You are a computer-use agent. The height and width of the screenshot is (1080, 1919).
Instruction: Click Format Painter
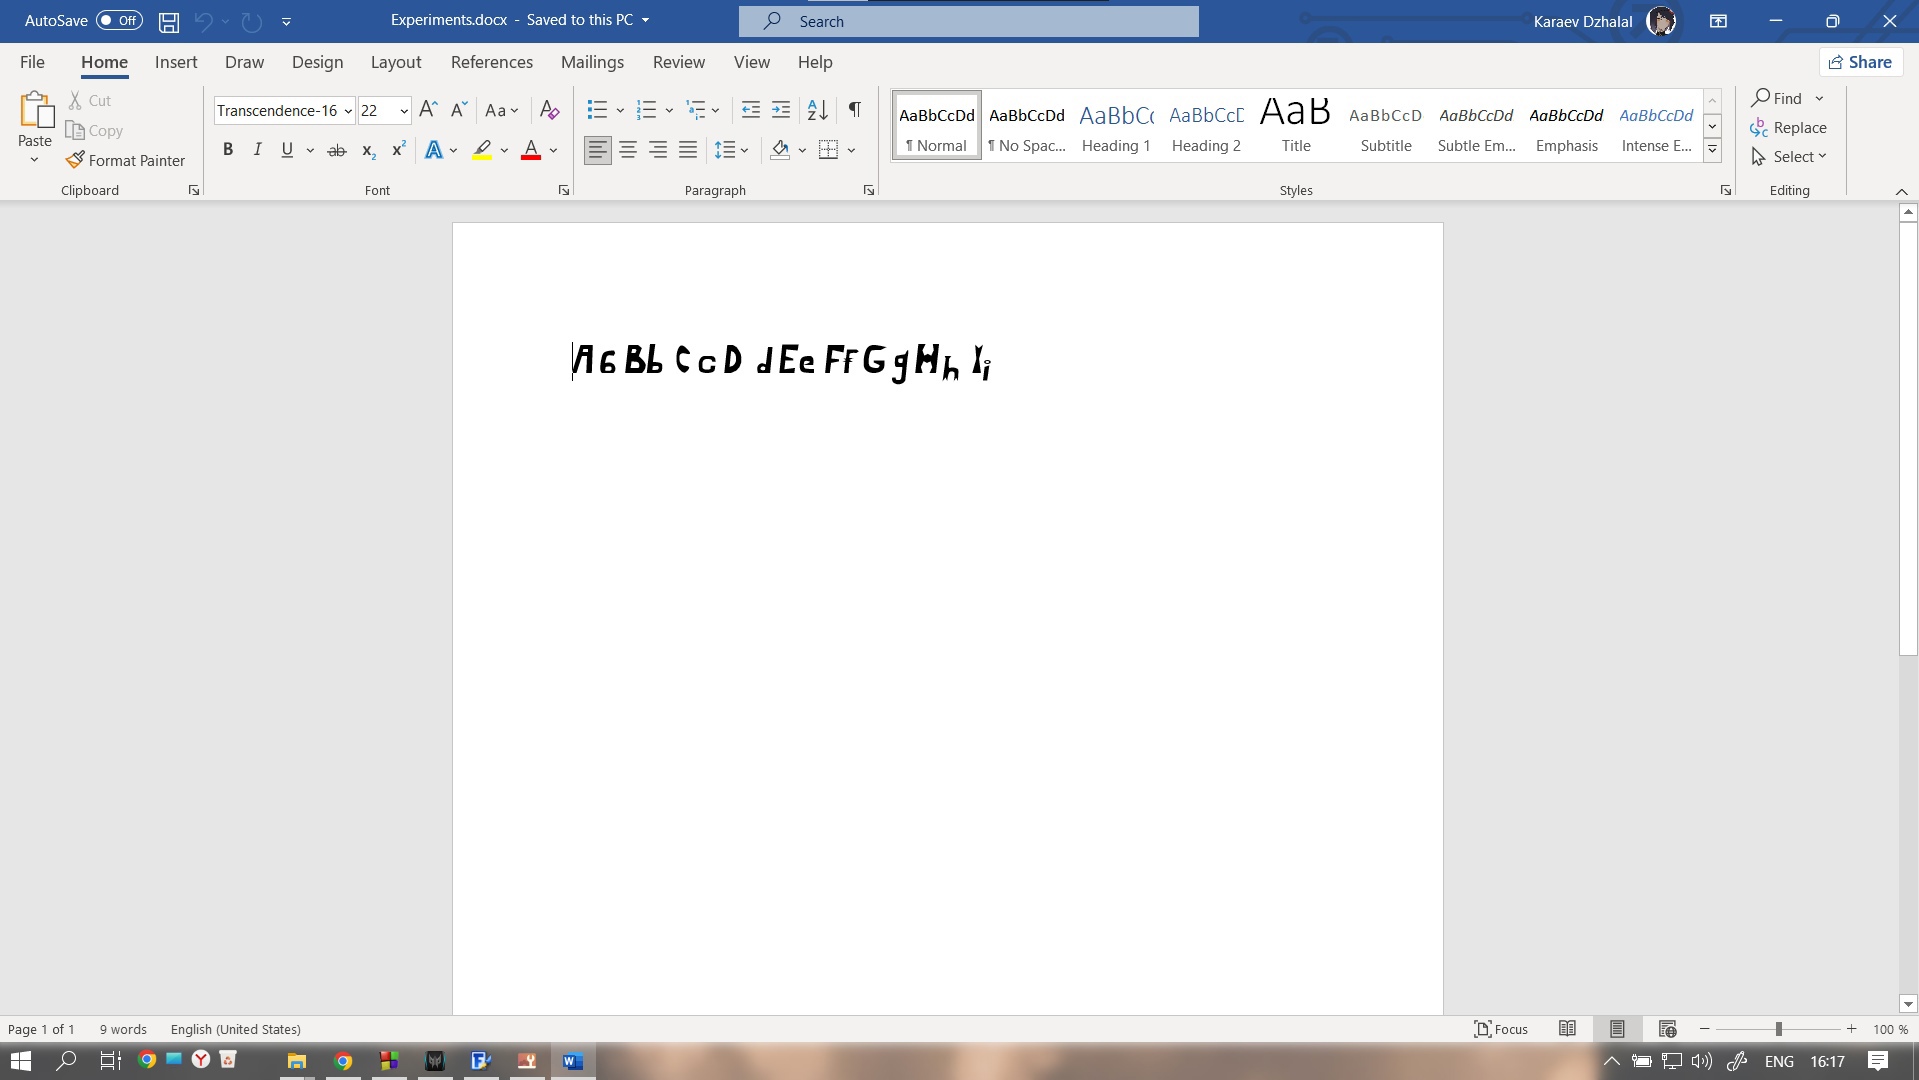[x=126, y=160]
